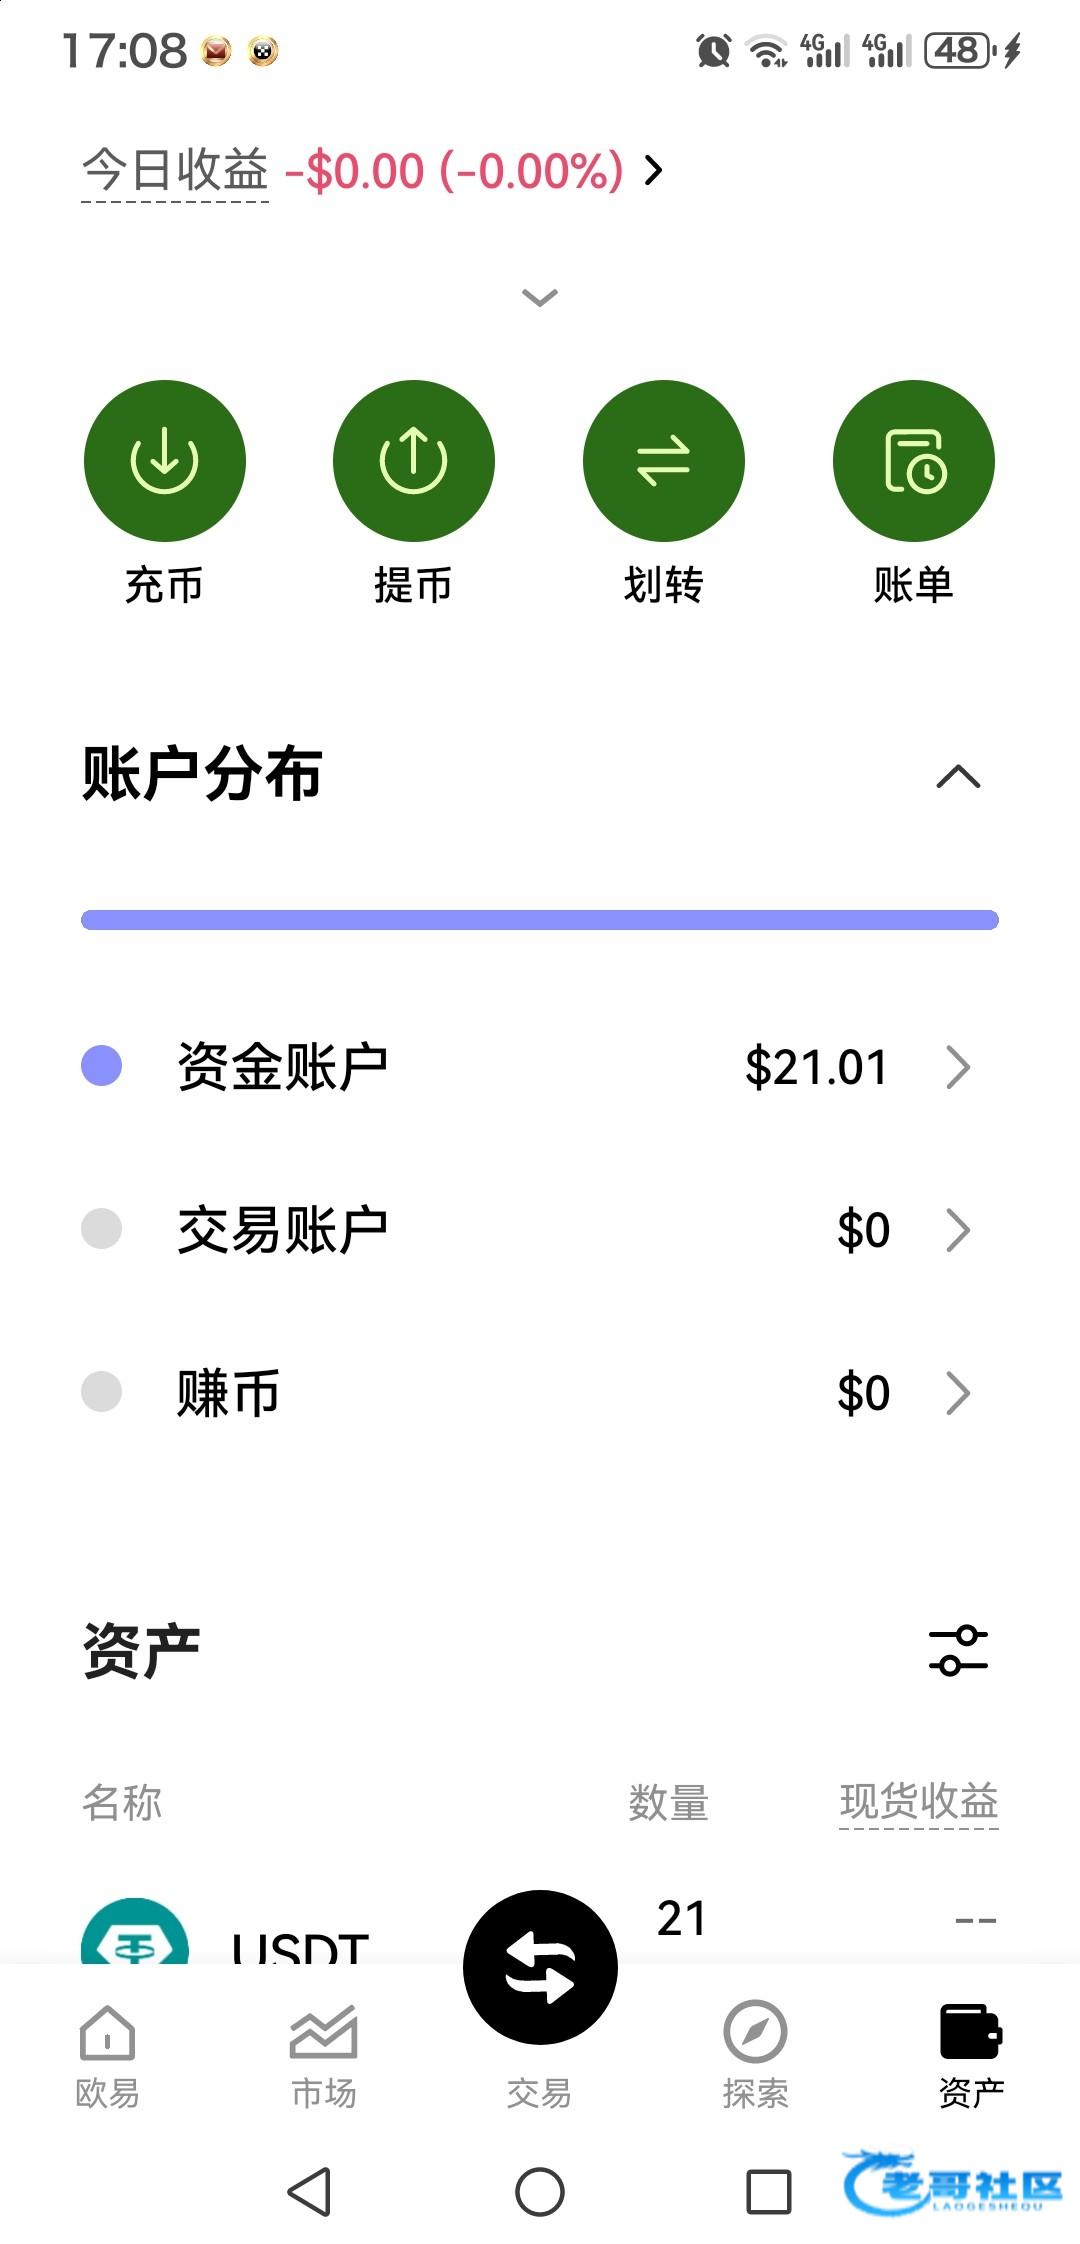Tap the USDT coin logo
Screen dimensions: 1080x2244
[x=134, y=1934]
